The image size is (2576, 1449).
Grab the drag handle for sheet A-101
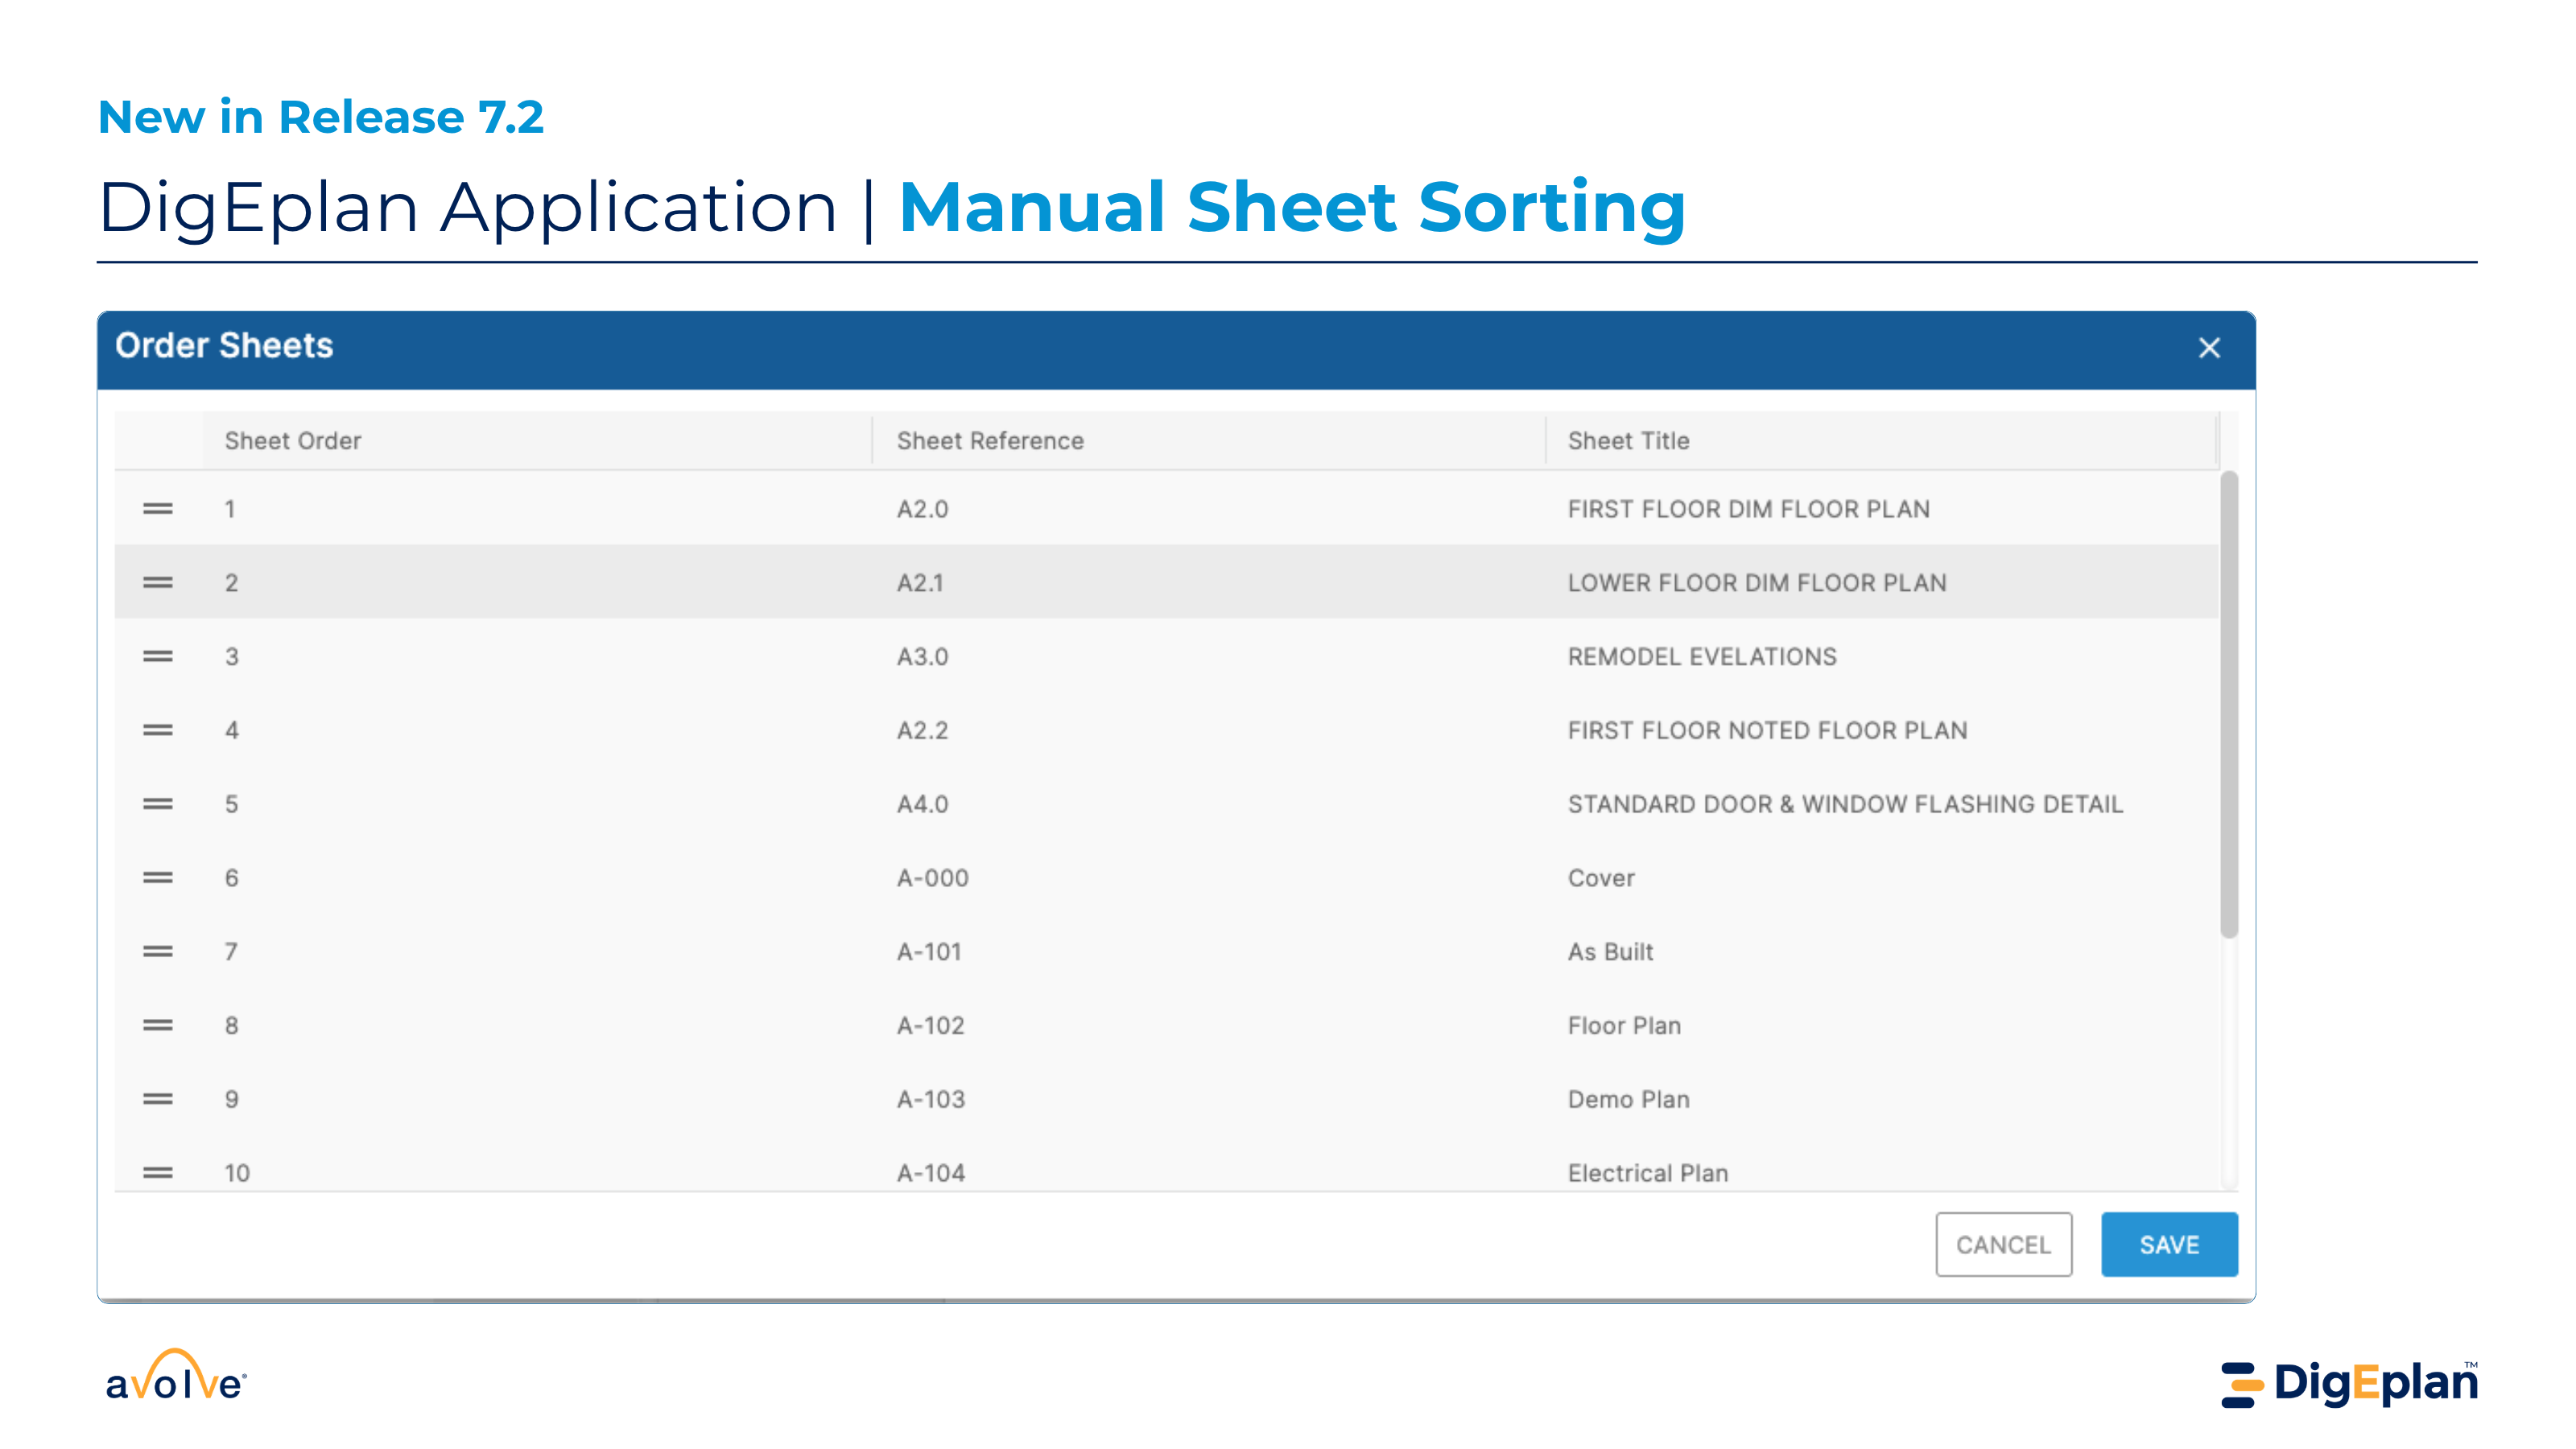pos(158,952)
